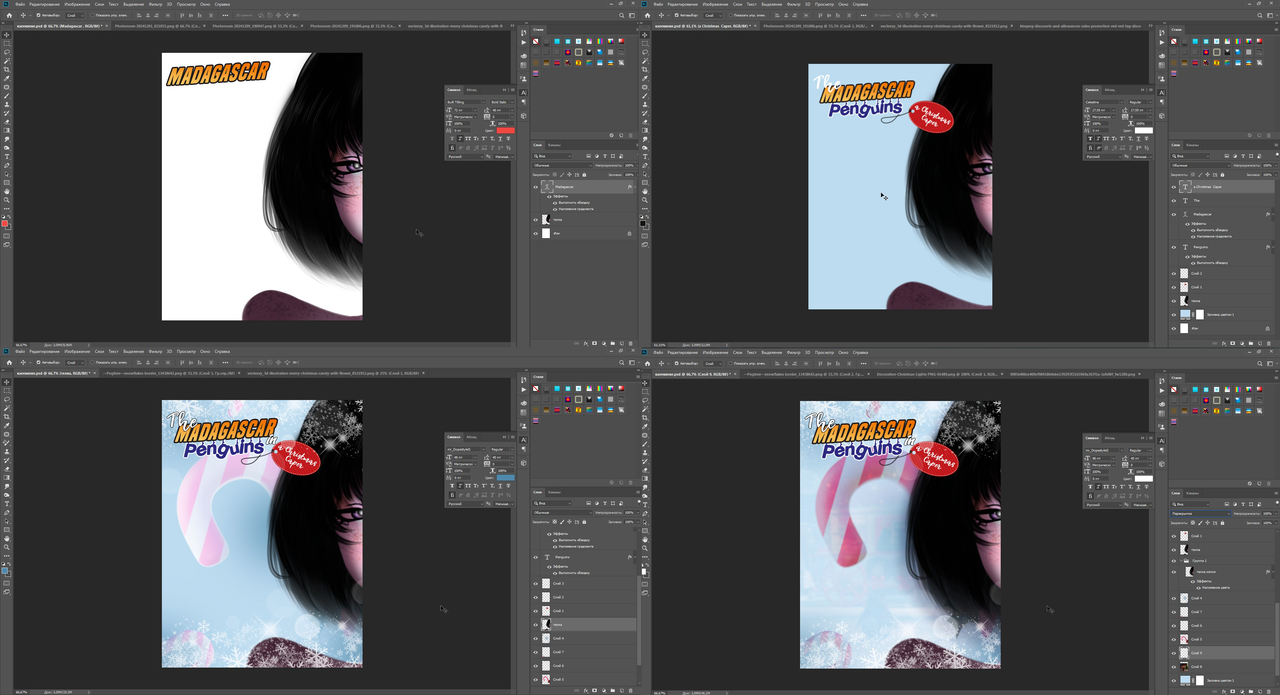Select the Челка layer in the sharp candy-cane window
The height and width of the screenshot is (695, 1280).
[x=583, y=624]
